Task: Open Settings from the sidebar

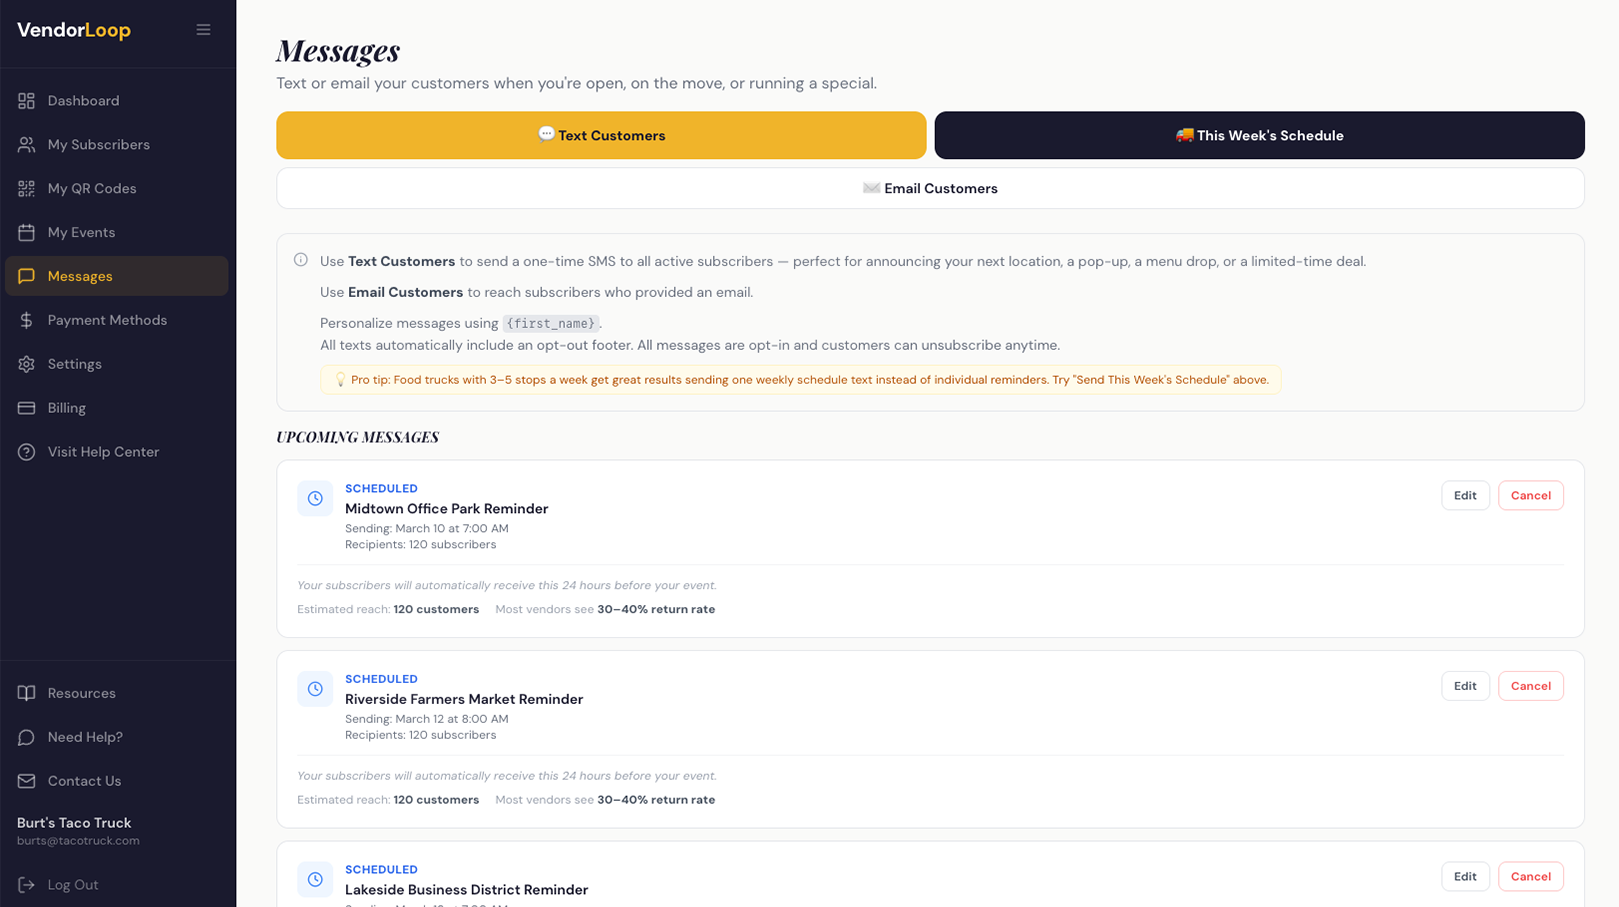Action: tap(117, 364)
